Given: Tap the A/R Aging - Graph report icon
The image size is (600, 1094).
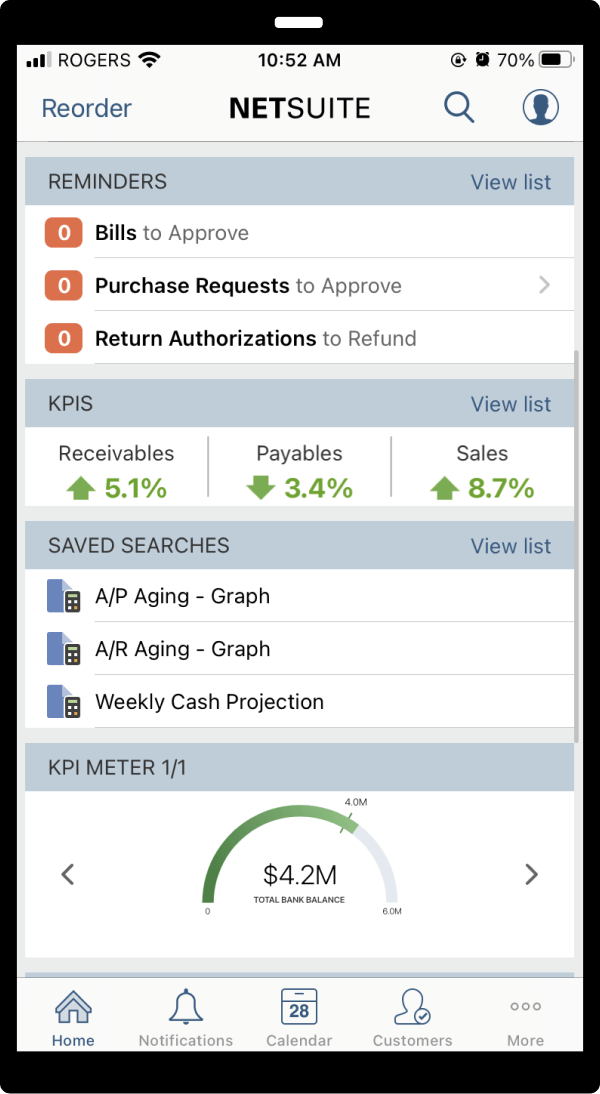Looking at the screenshot, I should [63, 648].
